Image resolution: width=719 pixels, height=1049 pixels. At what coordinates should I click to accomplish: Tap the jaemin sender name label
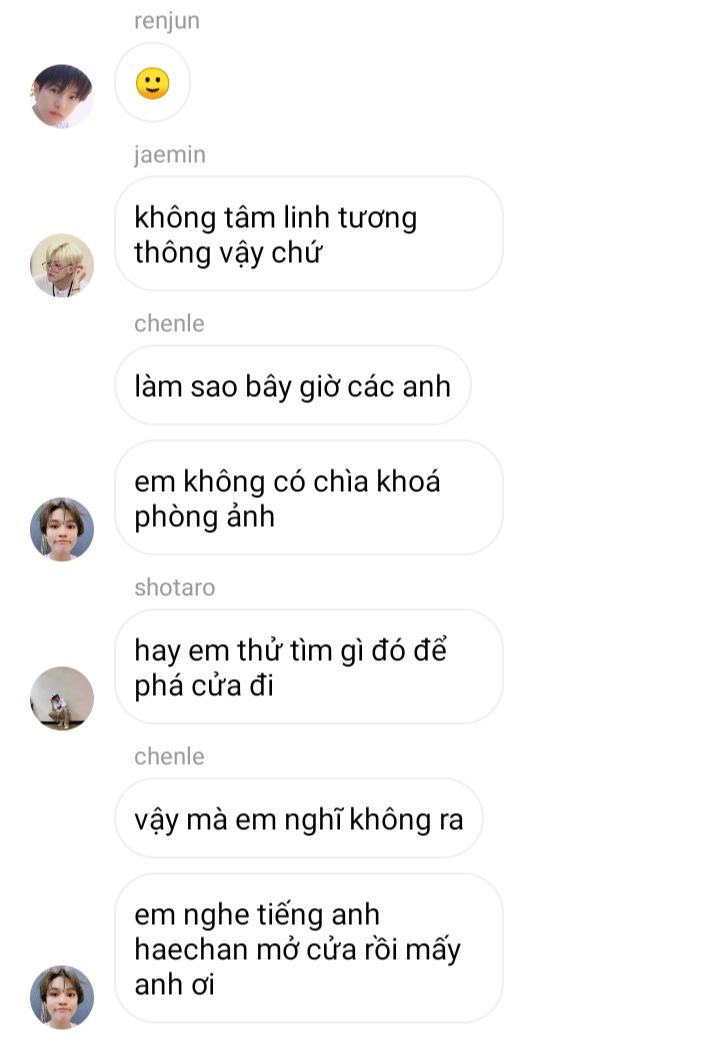[x=170, y=155]
